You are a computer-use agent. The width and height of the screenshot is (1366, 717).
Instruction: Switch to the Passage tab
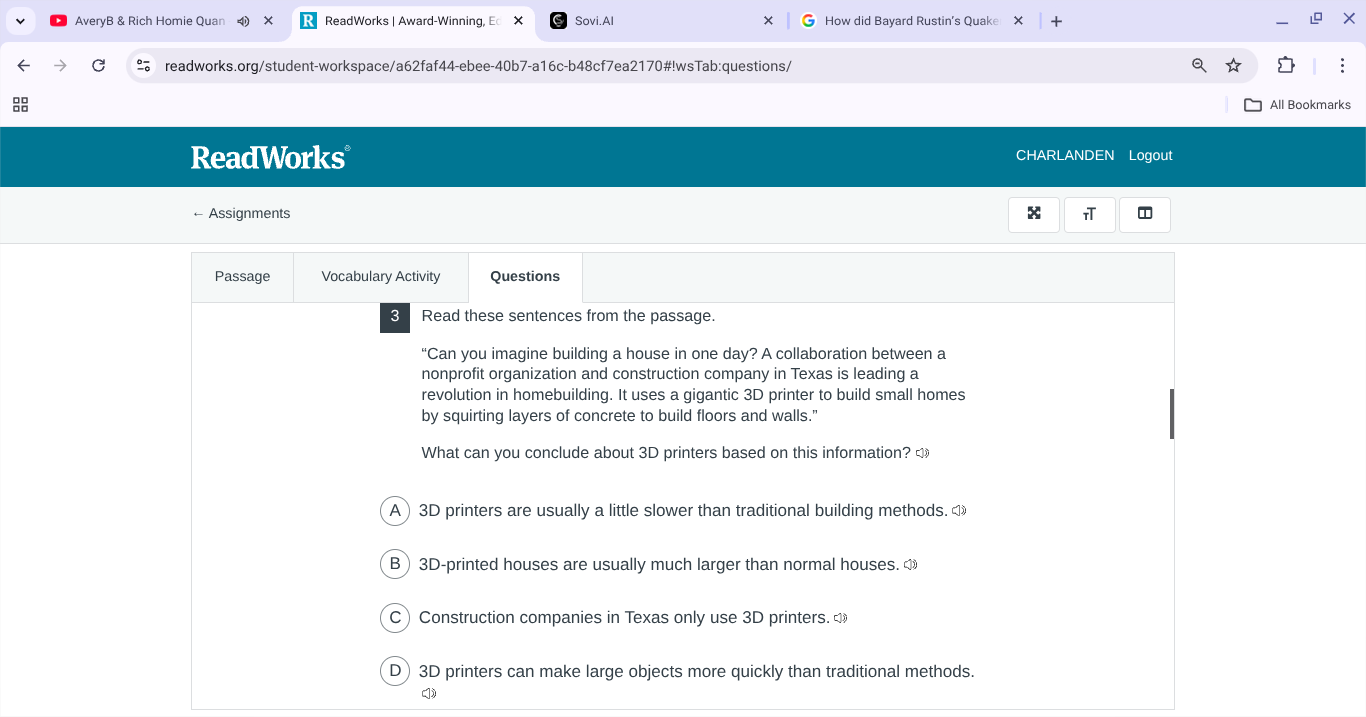coord(242,277)
